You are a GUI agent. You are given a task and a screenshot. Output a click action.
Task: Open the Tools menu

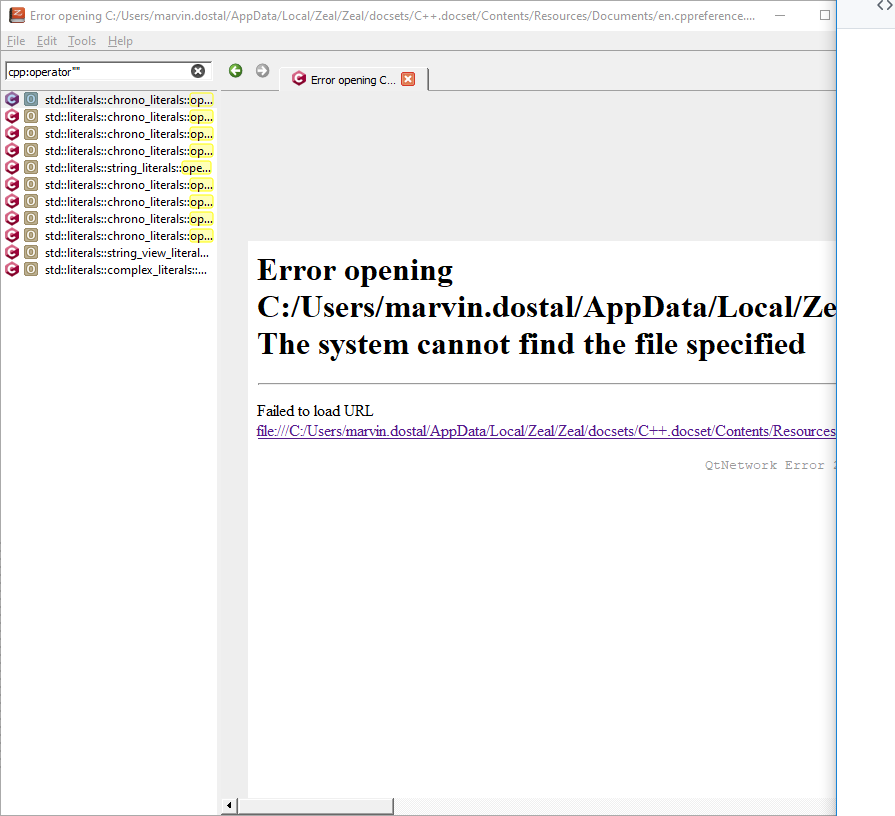[x=81, y=40]
